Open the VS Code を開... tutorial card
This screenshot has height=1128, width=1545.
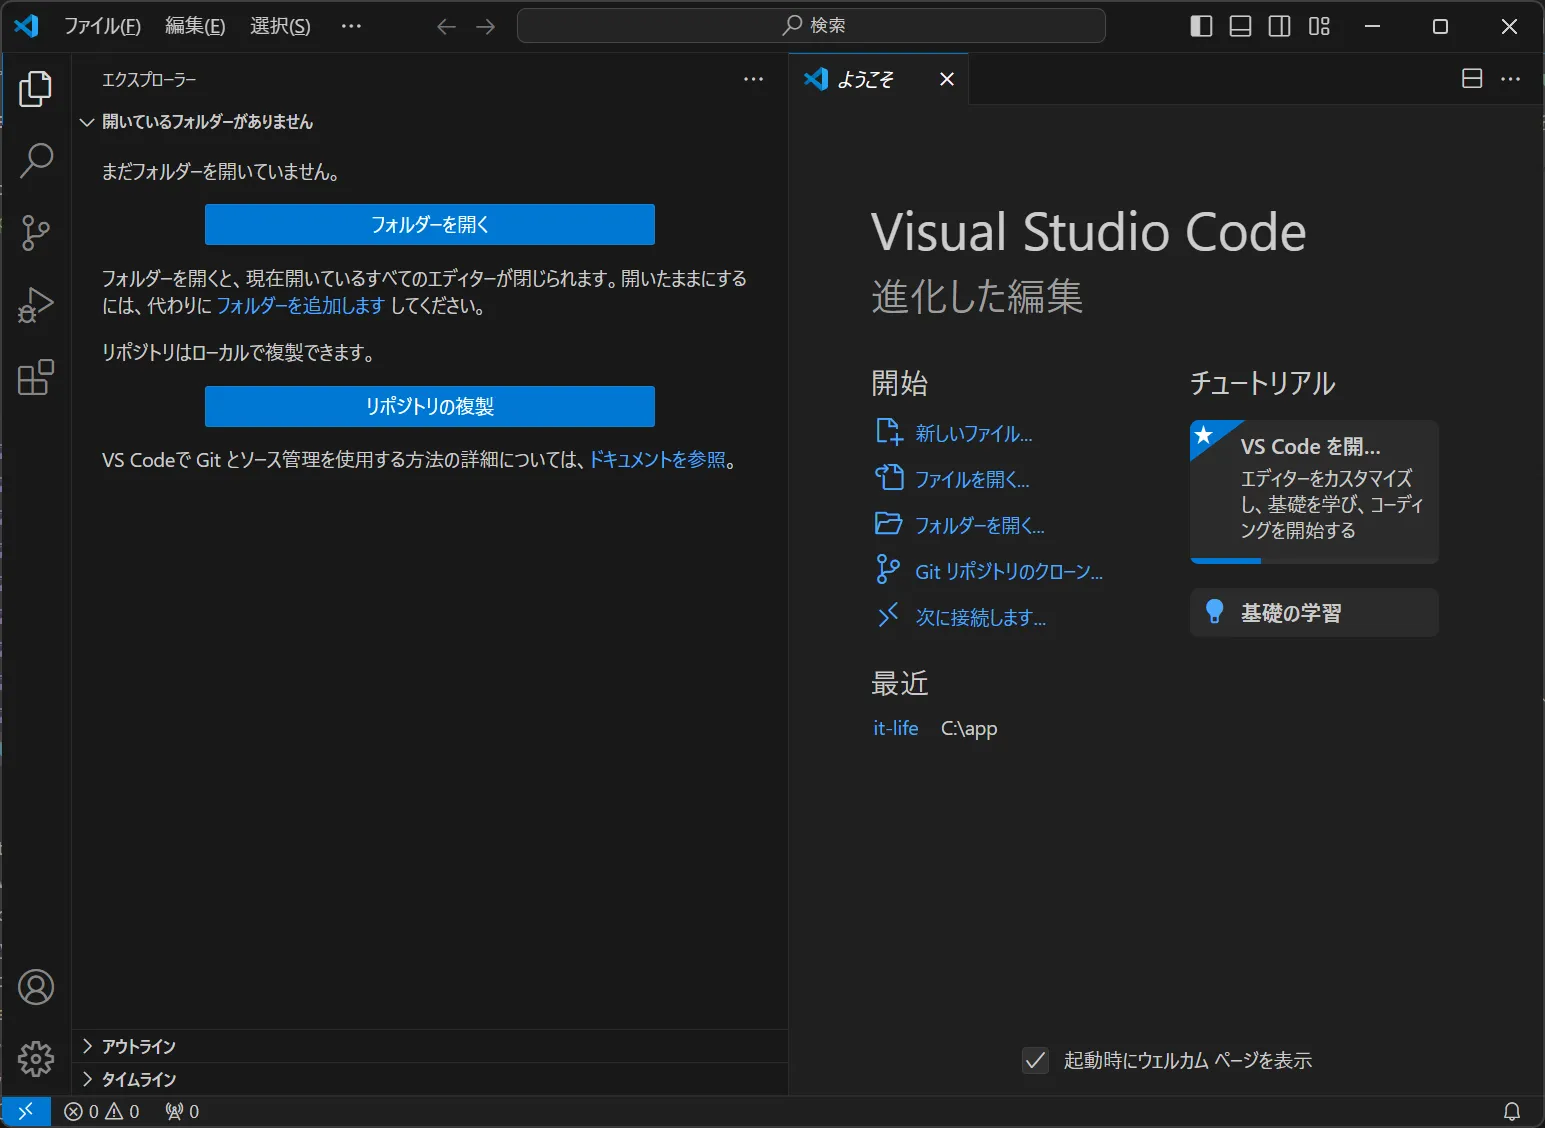[x=1314, y=491]
